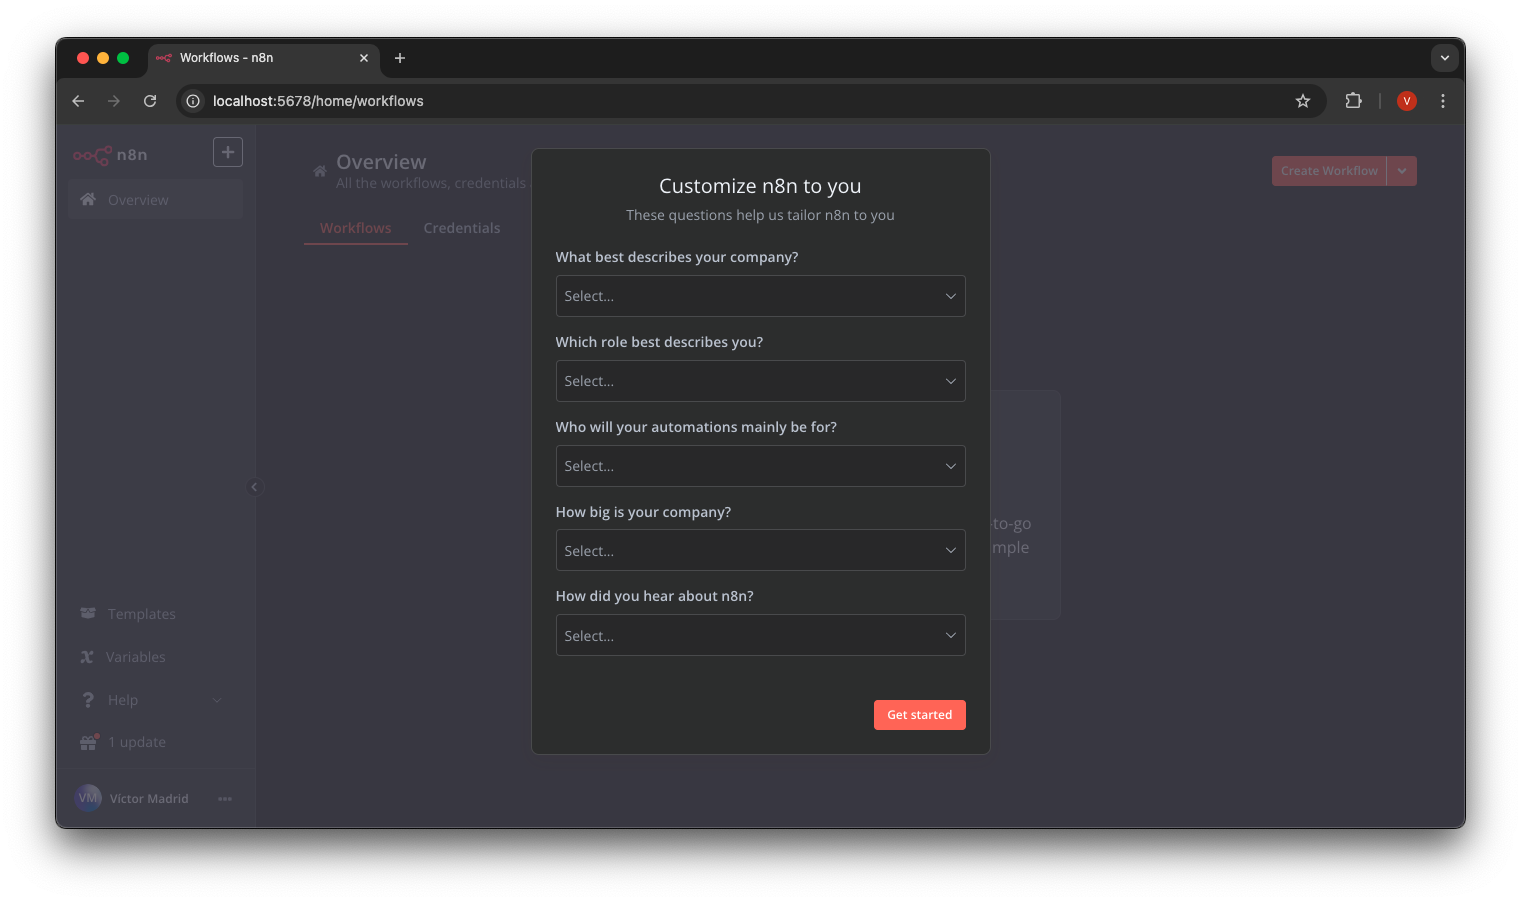Switch to the Workflows tab
The height and width of the screenshot is (902, 1521).
coord(356,228)
